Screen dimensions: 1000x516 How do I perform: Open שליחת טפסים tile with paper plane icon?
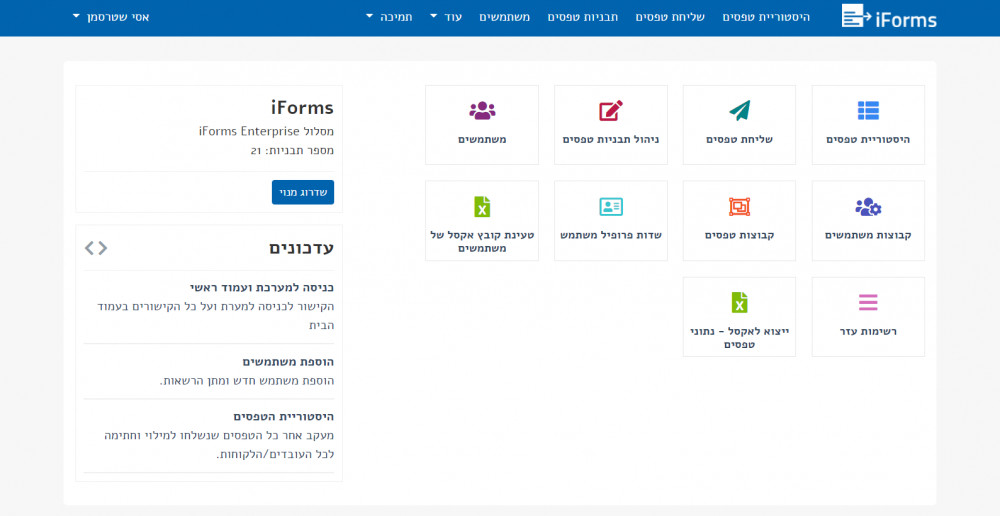point(739,125)
